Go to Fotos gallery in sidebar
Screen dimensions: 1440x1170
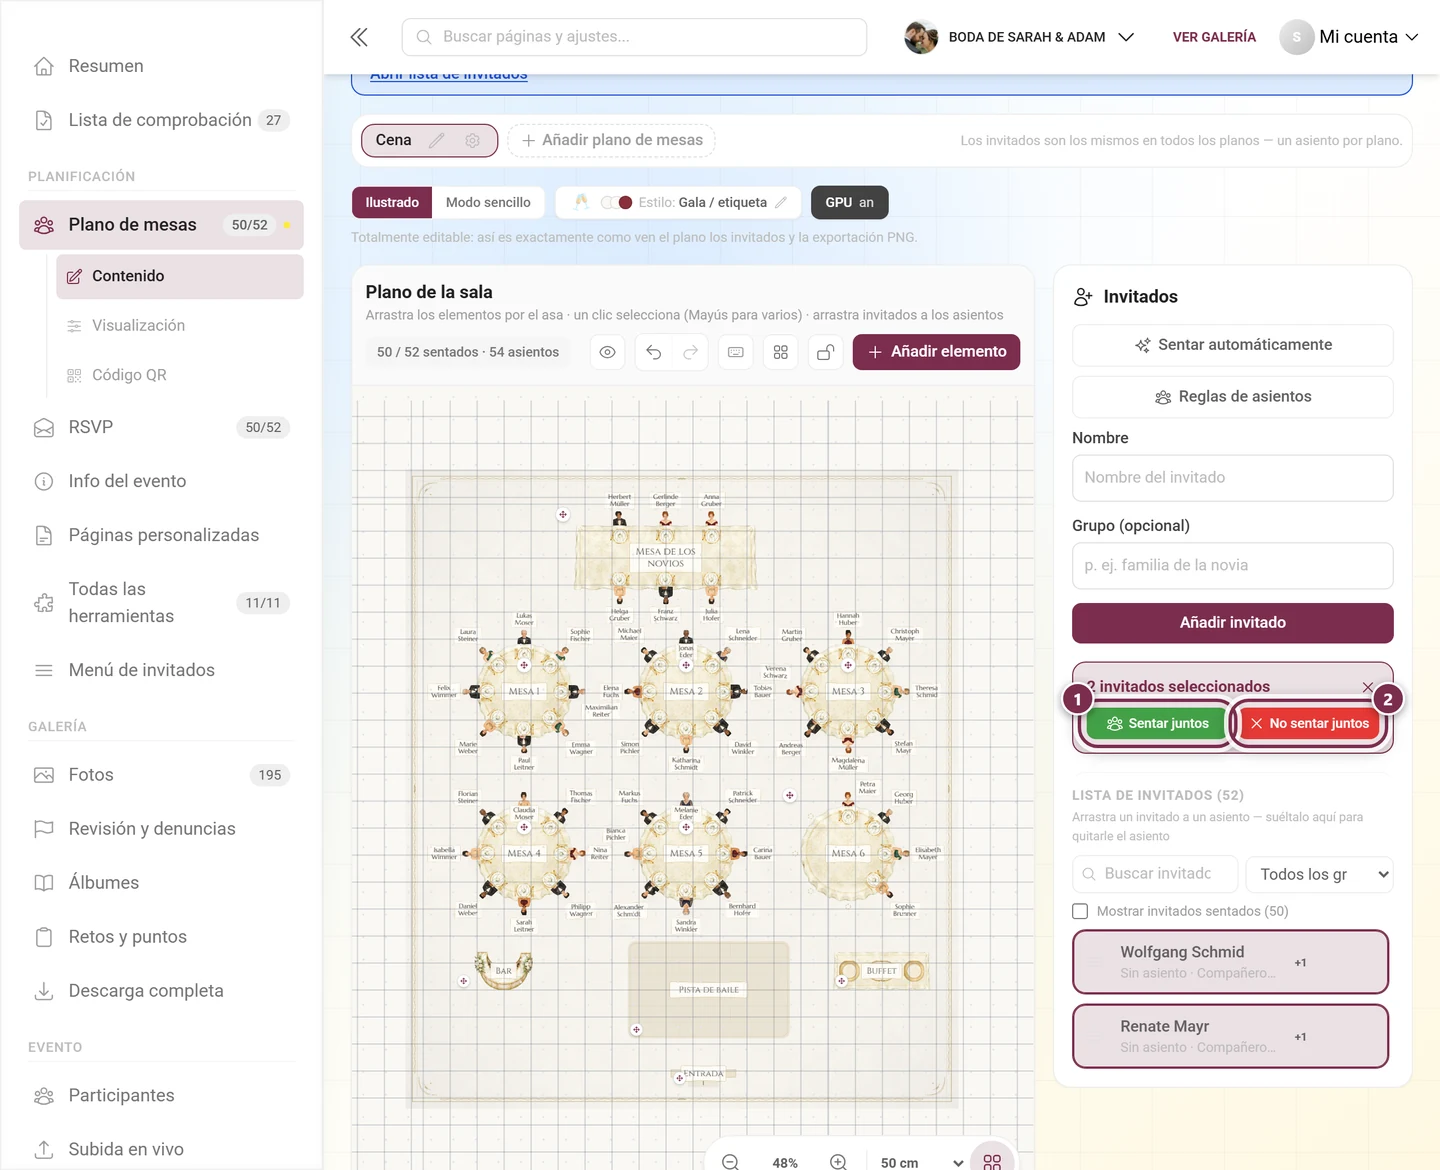[x=160, y=775]
